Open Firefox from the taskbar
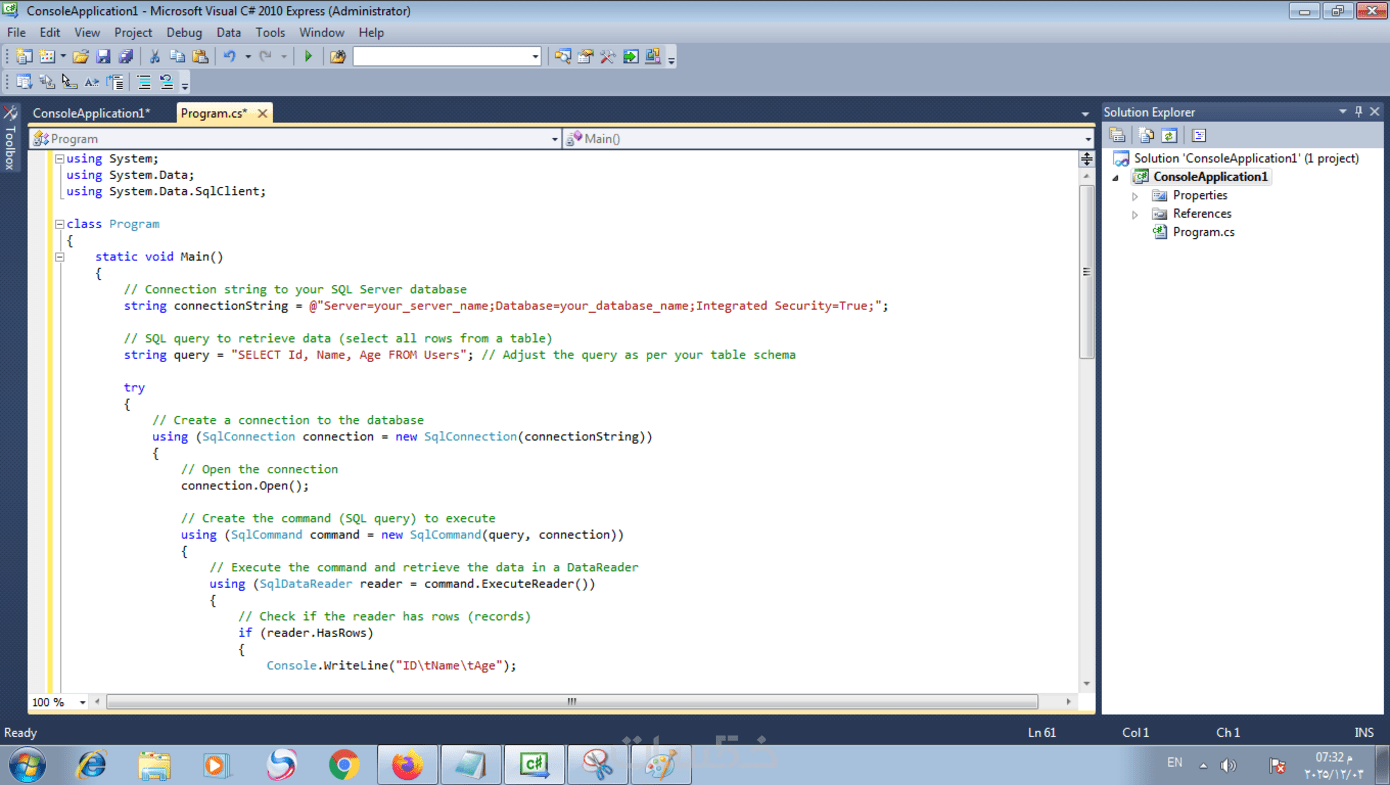1390x785 pixels. pos(407,766)
